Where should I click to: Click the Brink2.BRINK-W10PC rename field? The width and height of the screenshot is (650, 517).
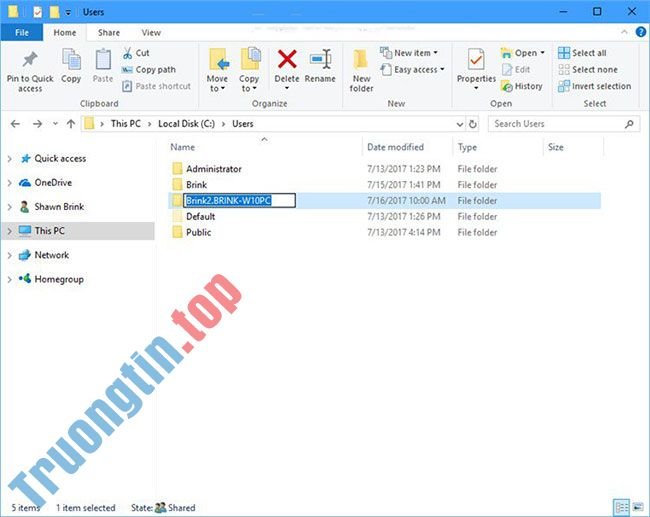pyautogui.click(x=240, y=201)
